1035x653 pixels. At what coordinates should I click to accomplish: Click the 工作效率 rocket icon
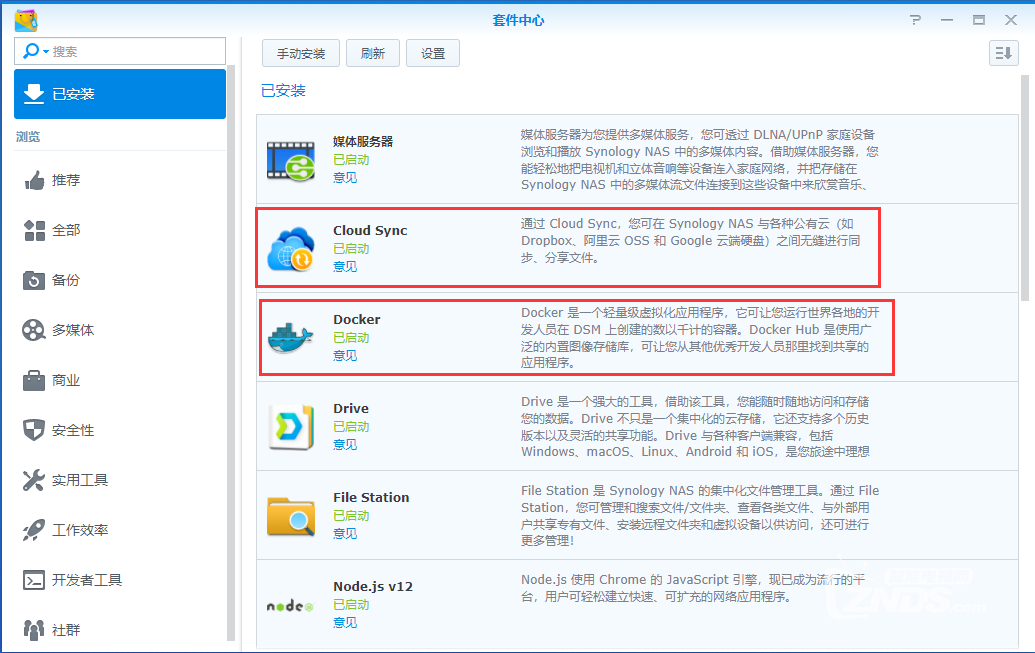coord(34,530)
